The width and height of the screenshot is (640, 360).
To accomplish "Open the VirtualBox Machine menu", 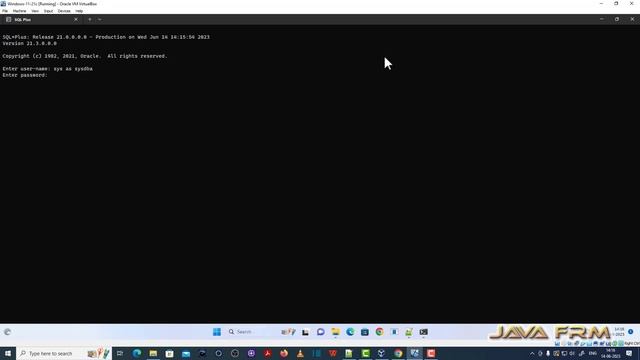I will click(19, 11).
